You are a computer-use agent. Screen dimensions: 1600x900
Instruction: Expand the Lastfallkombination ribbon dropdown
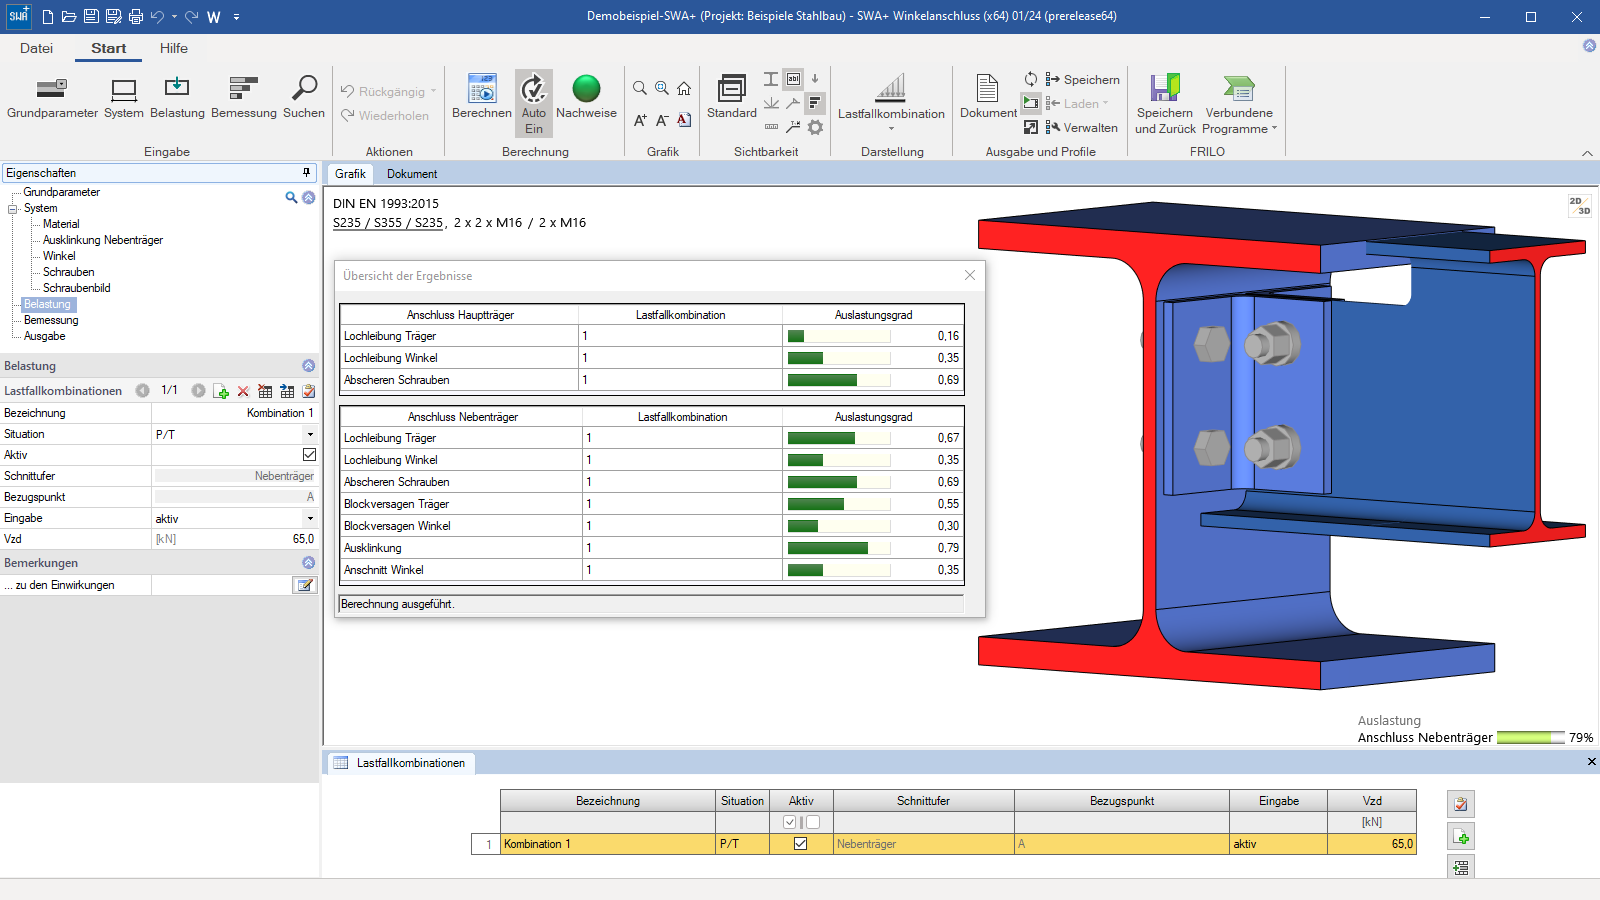click(x=891, y=128)
